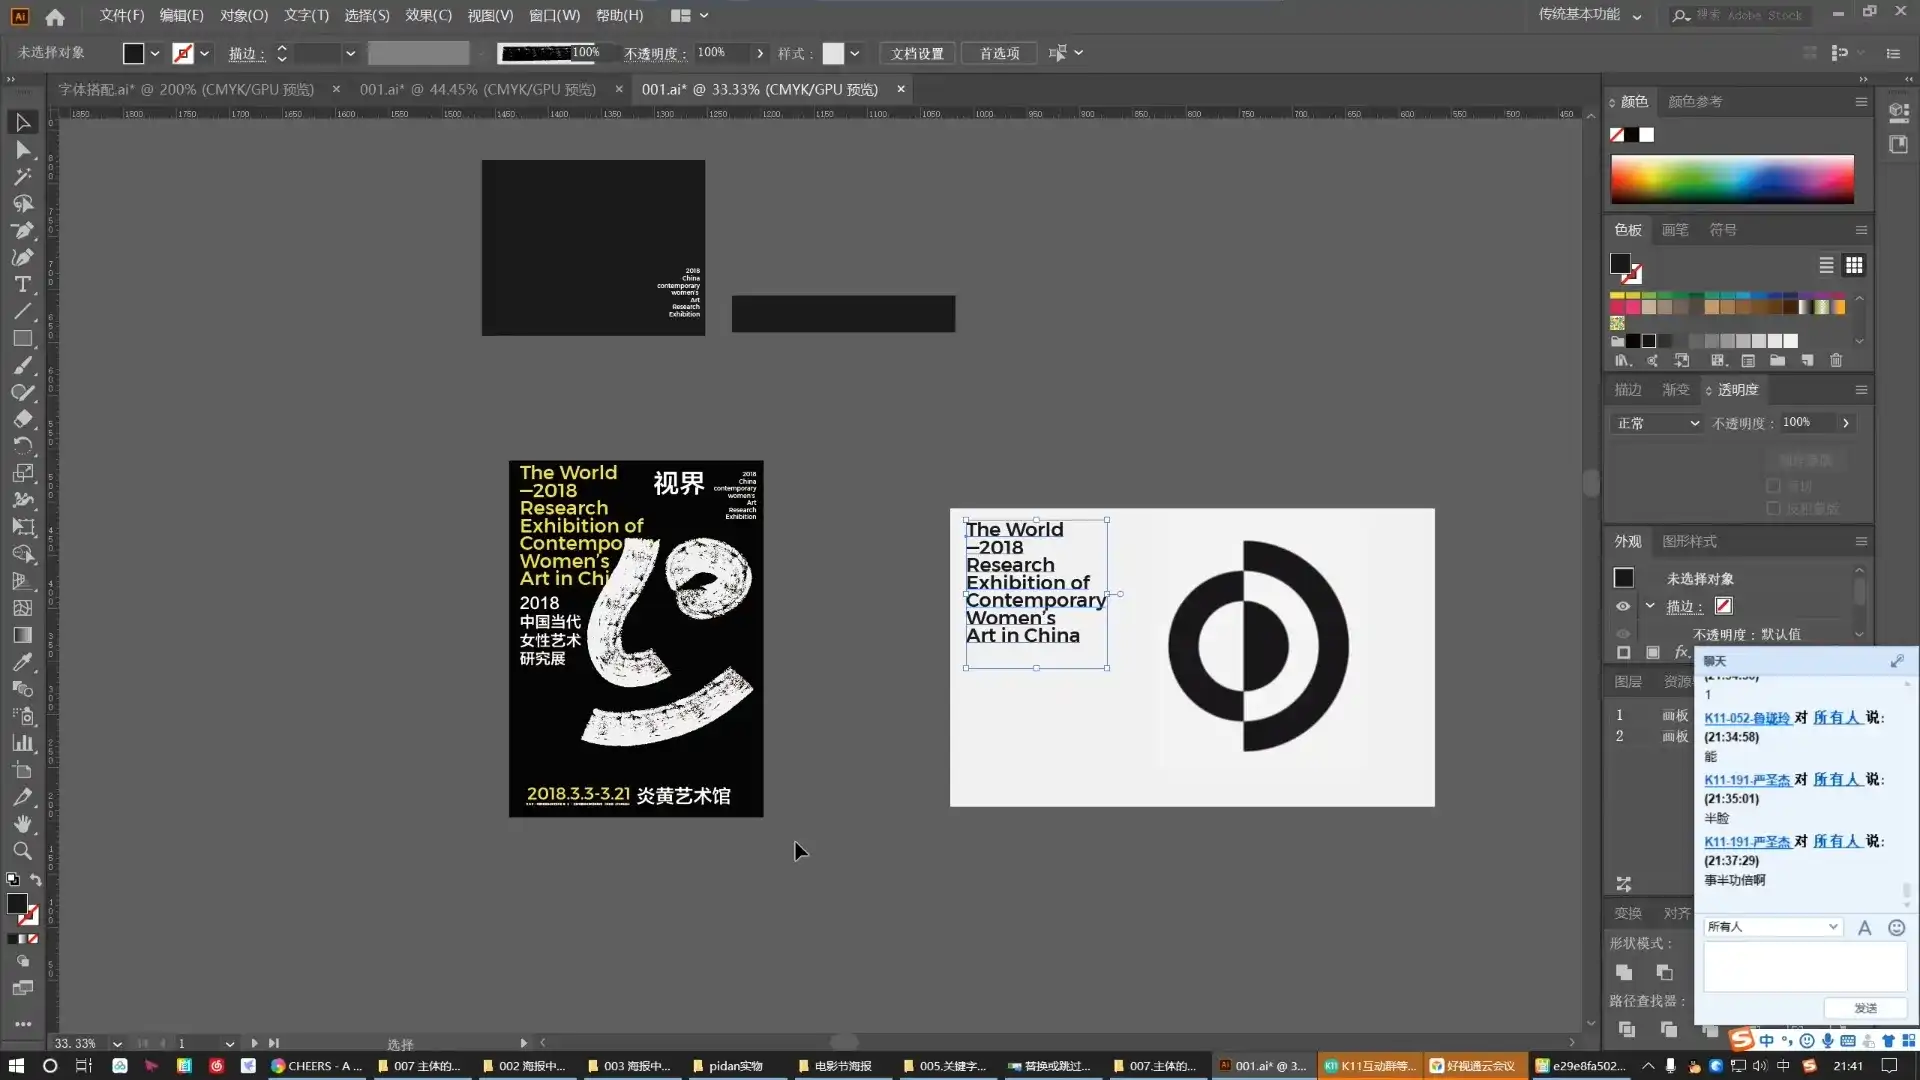The width and height of the screenshot is (1920, 1080).
Task: Swap fill and stroke colors
Action: 36,880
